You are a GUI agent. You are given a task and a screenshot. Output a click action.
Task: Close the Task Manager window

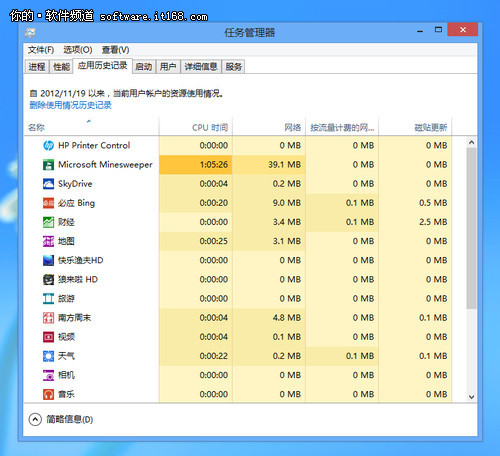463,30
